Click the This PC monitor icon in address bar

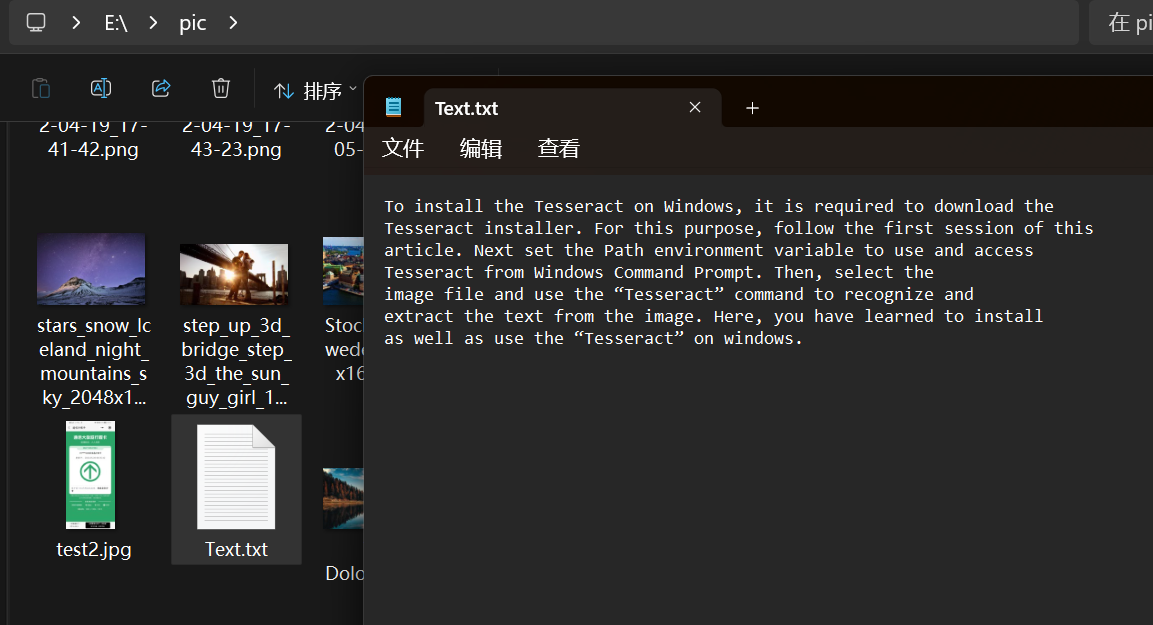pyautogui.click(x=36, y=23)
